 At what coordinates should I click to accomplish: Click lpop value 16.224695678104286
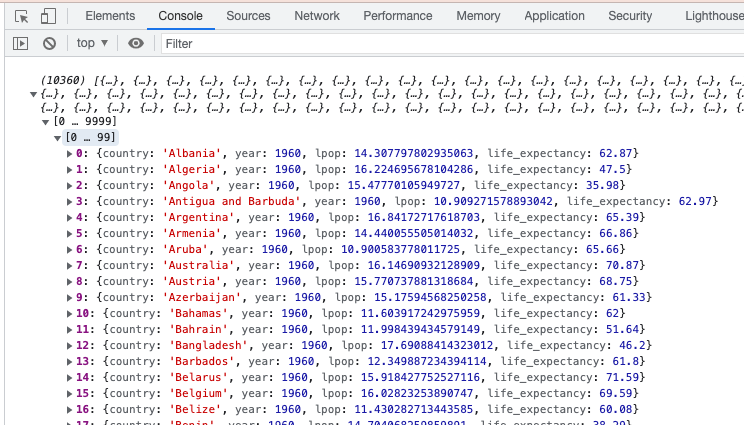(x=413, y=169)
